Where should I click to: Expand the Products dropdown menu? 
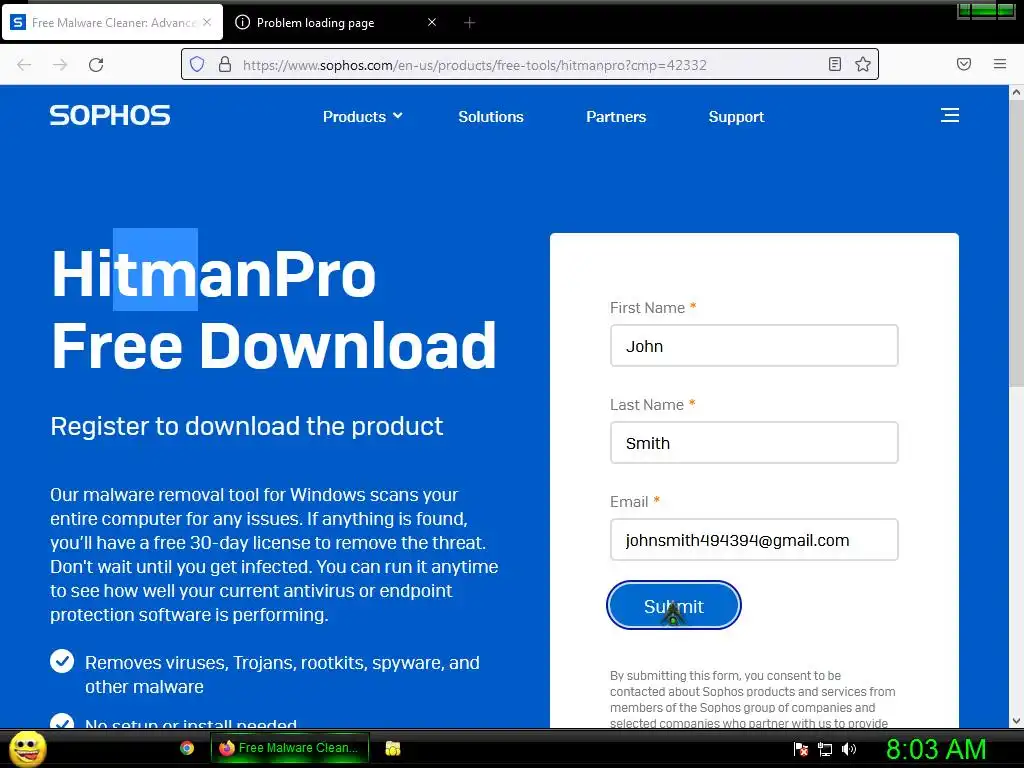(x=362, y=116)
